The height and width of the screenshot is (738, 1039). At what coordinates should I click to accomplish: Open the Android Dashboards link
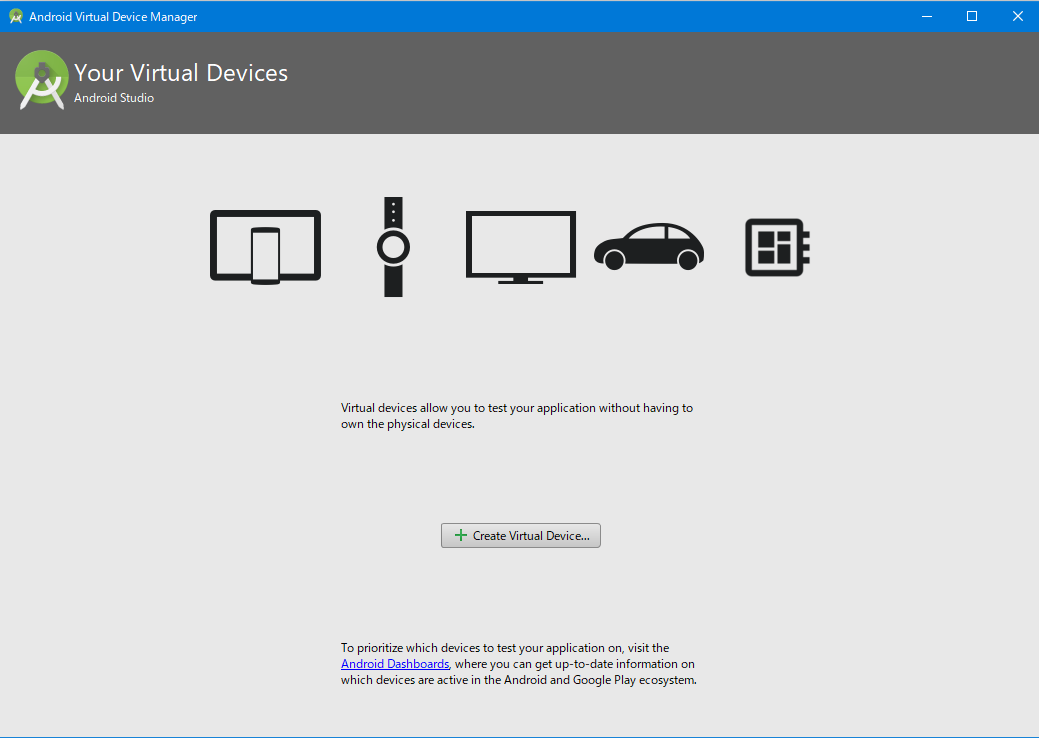click(x=395, y=664)
